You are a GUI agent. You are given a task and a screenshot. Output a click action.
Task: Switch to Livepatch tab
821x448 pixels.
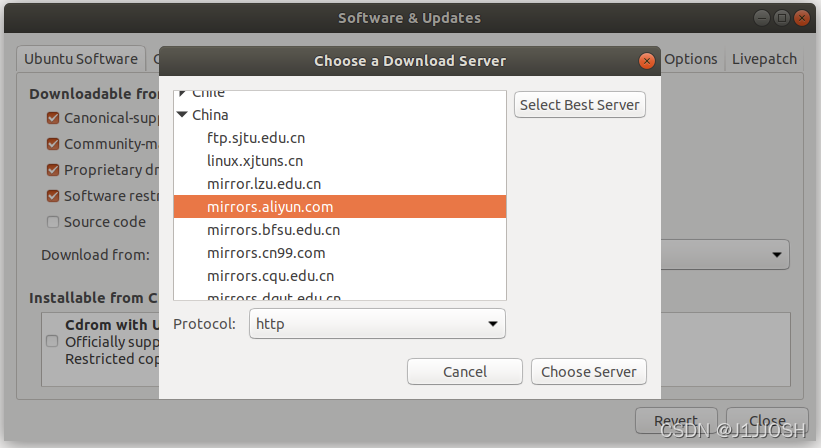point(764,59)
